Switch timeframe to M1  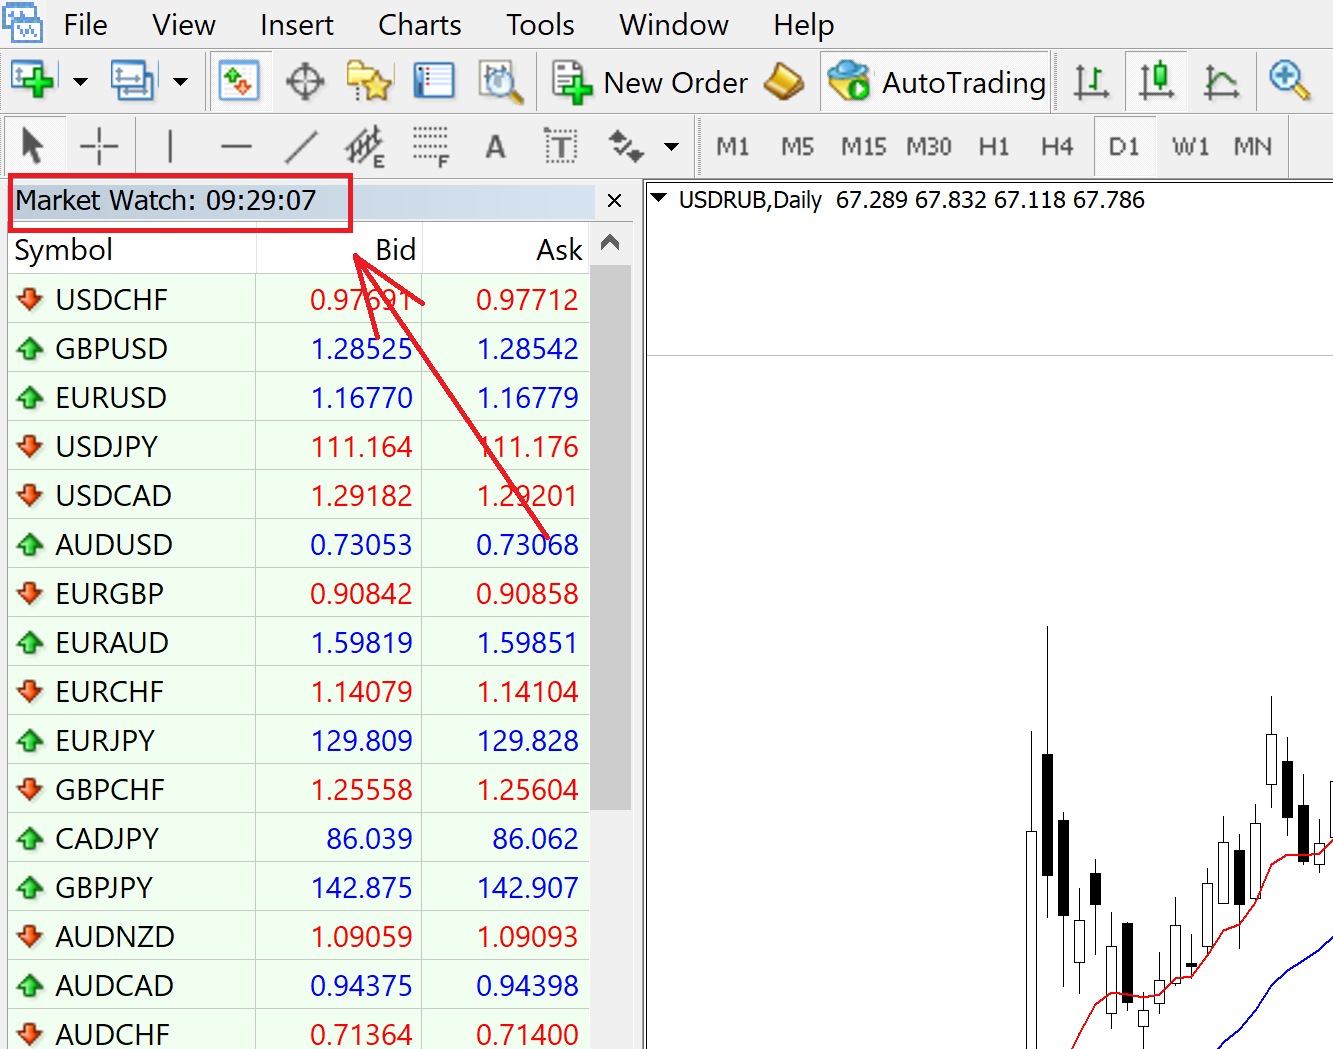[733, 147]
